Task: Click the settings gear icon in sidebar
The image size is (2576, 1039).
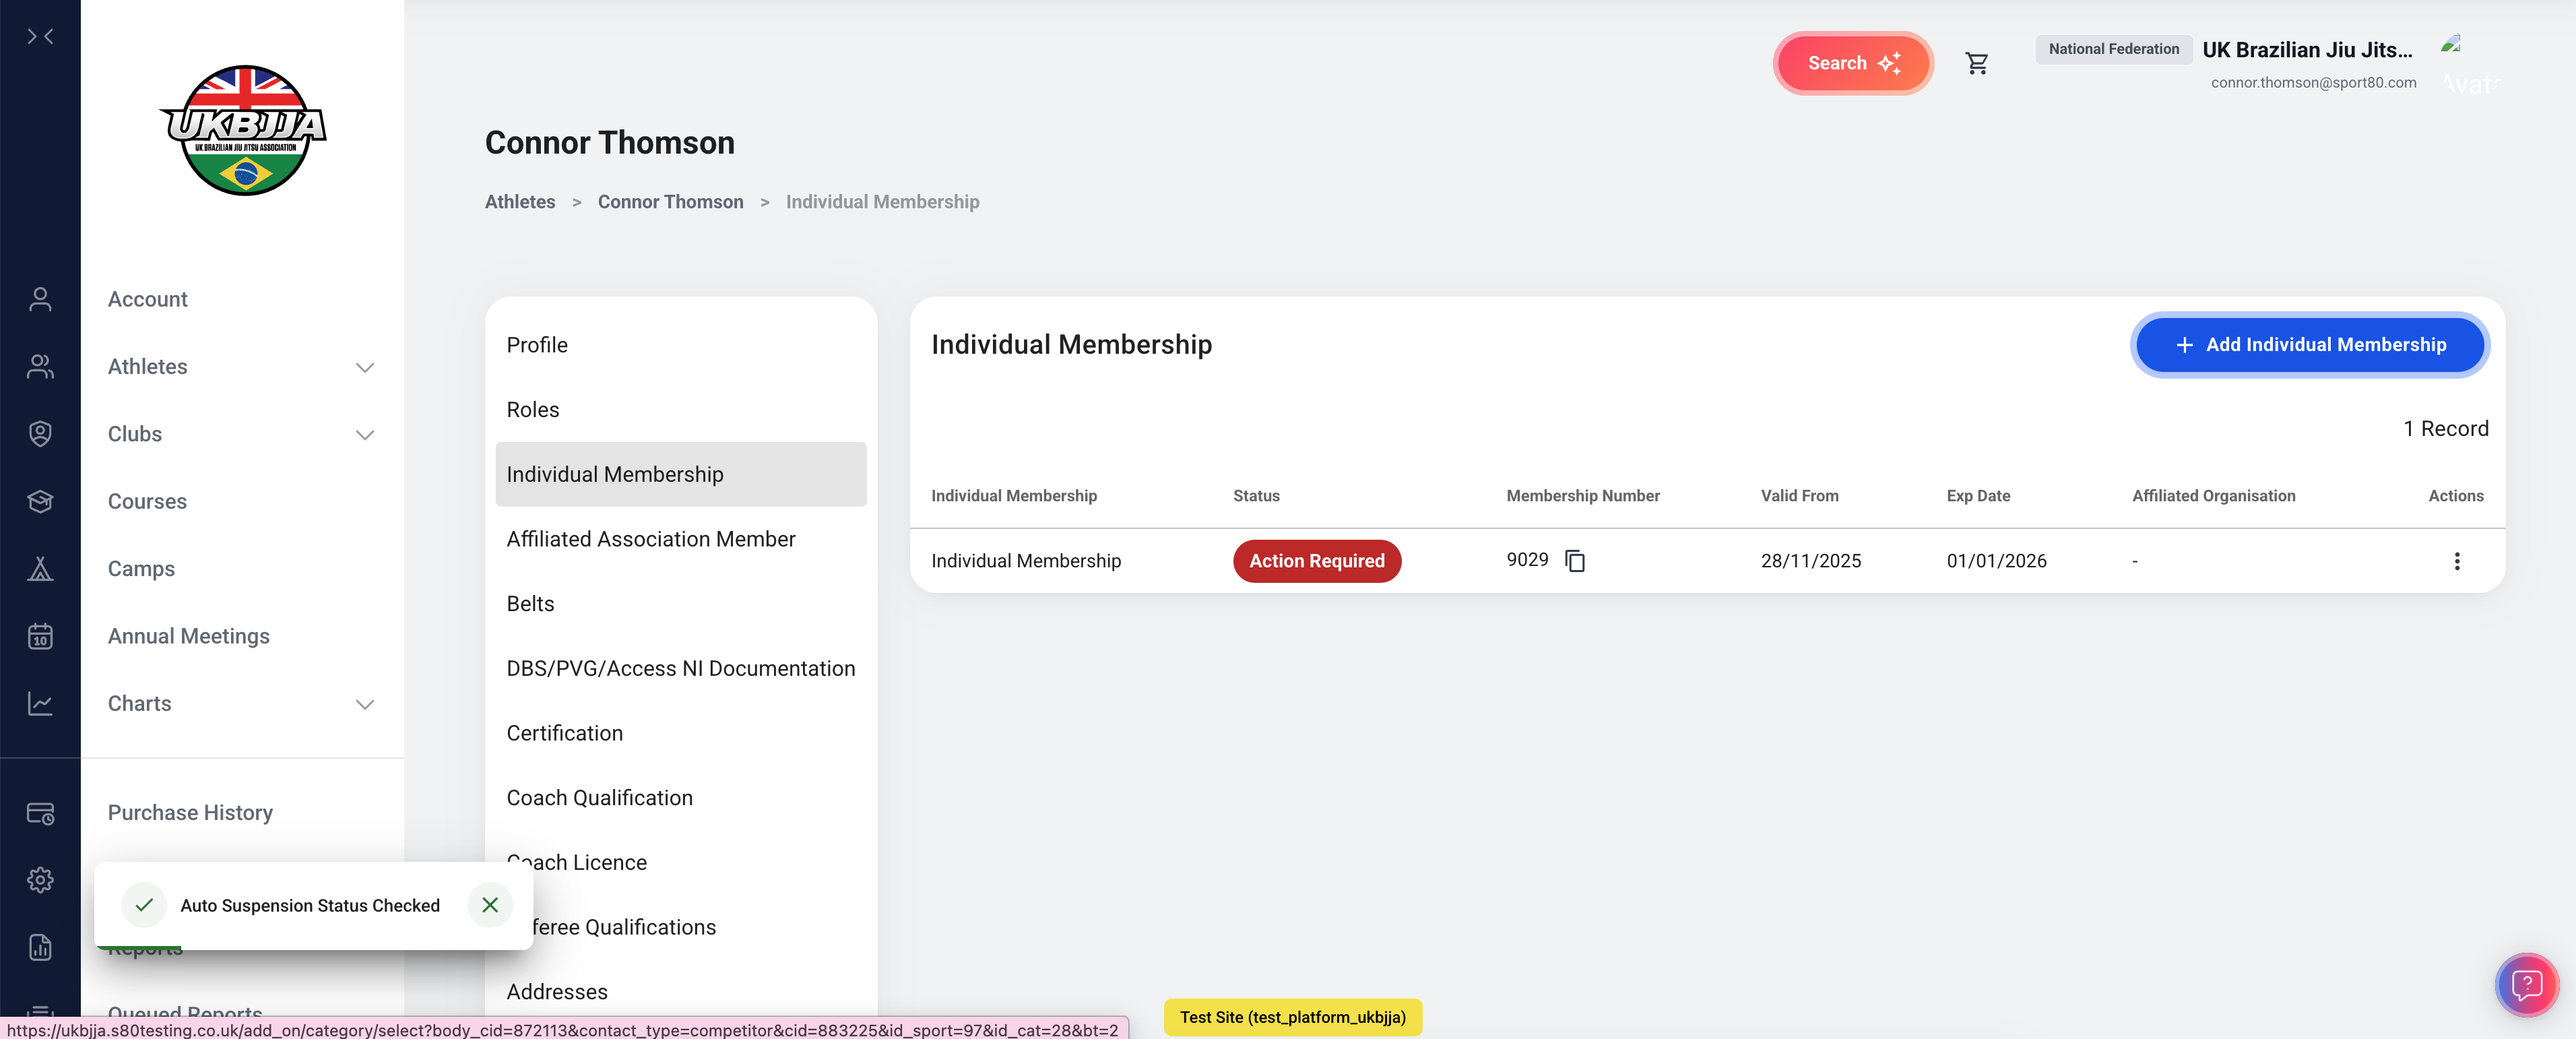Action: [40, 880]
